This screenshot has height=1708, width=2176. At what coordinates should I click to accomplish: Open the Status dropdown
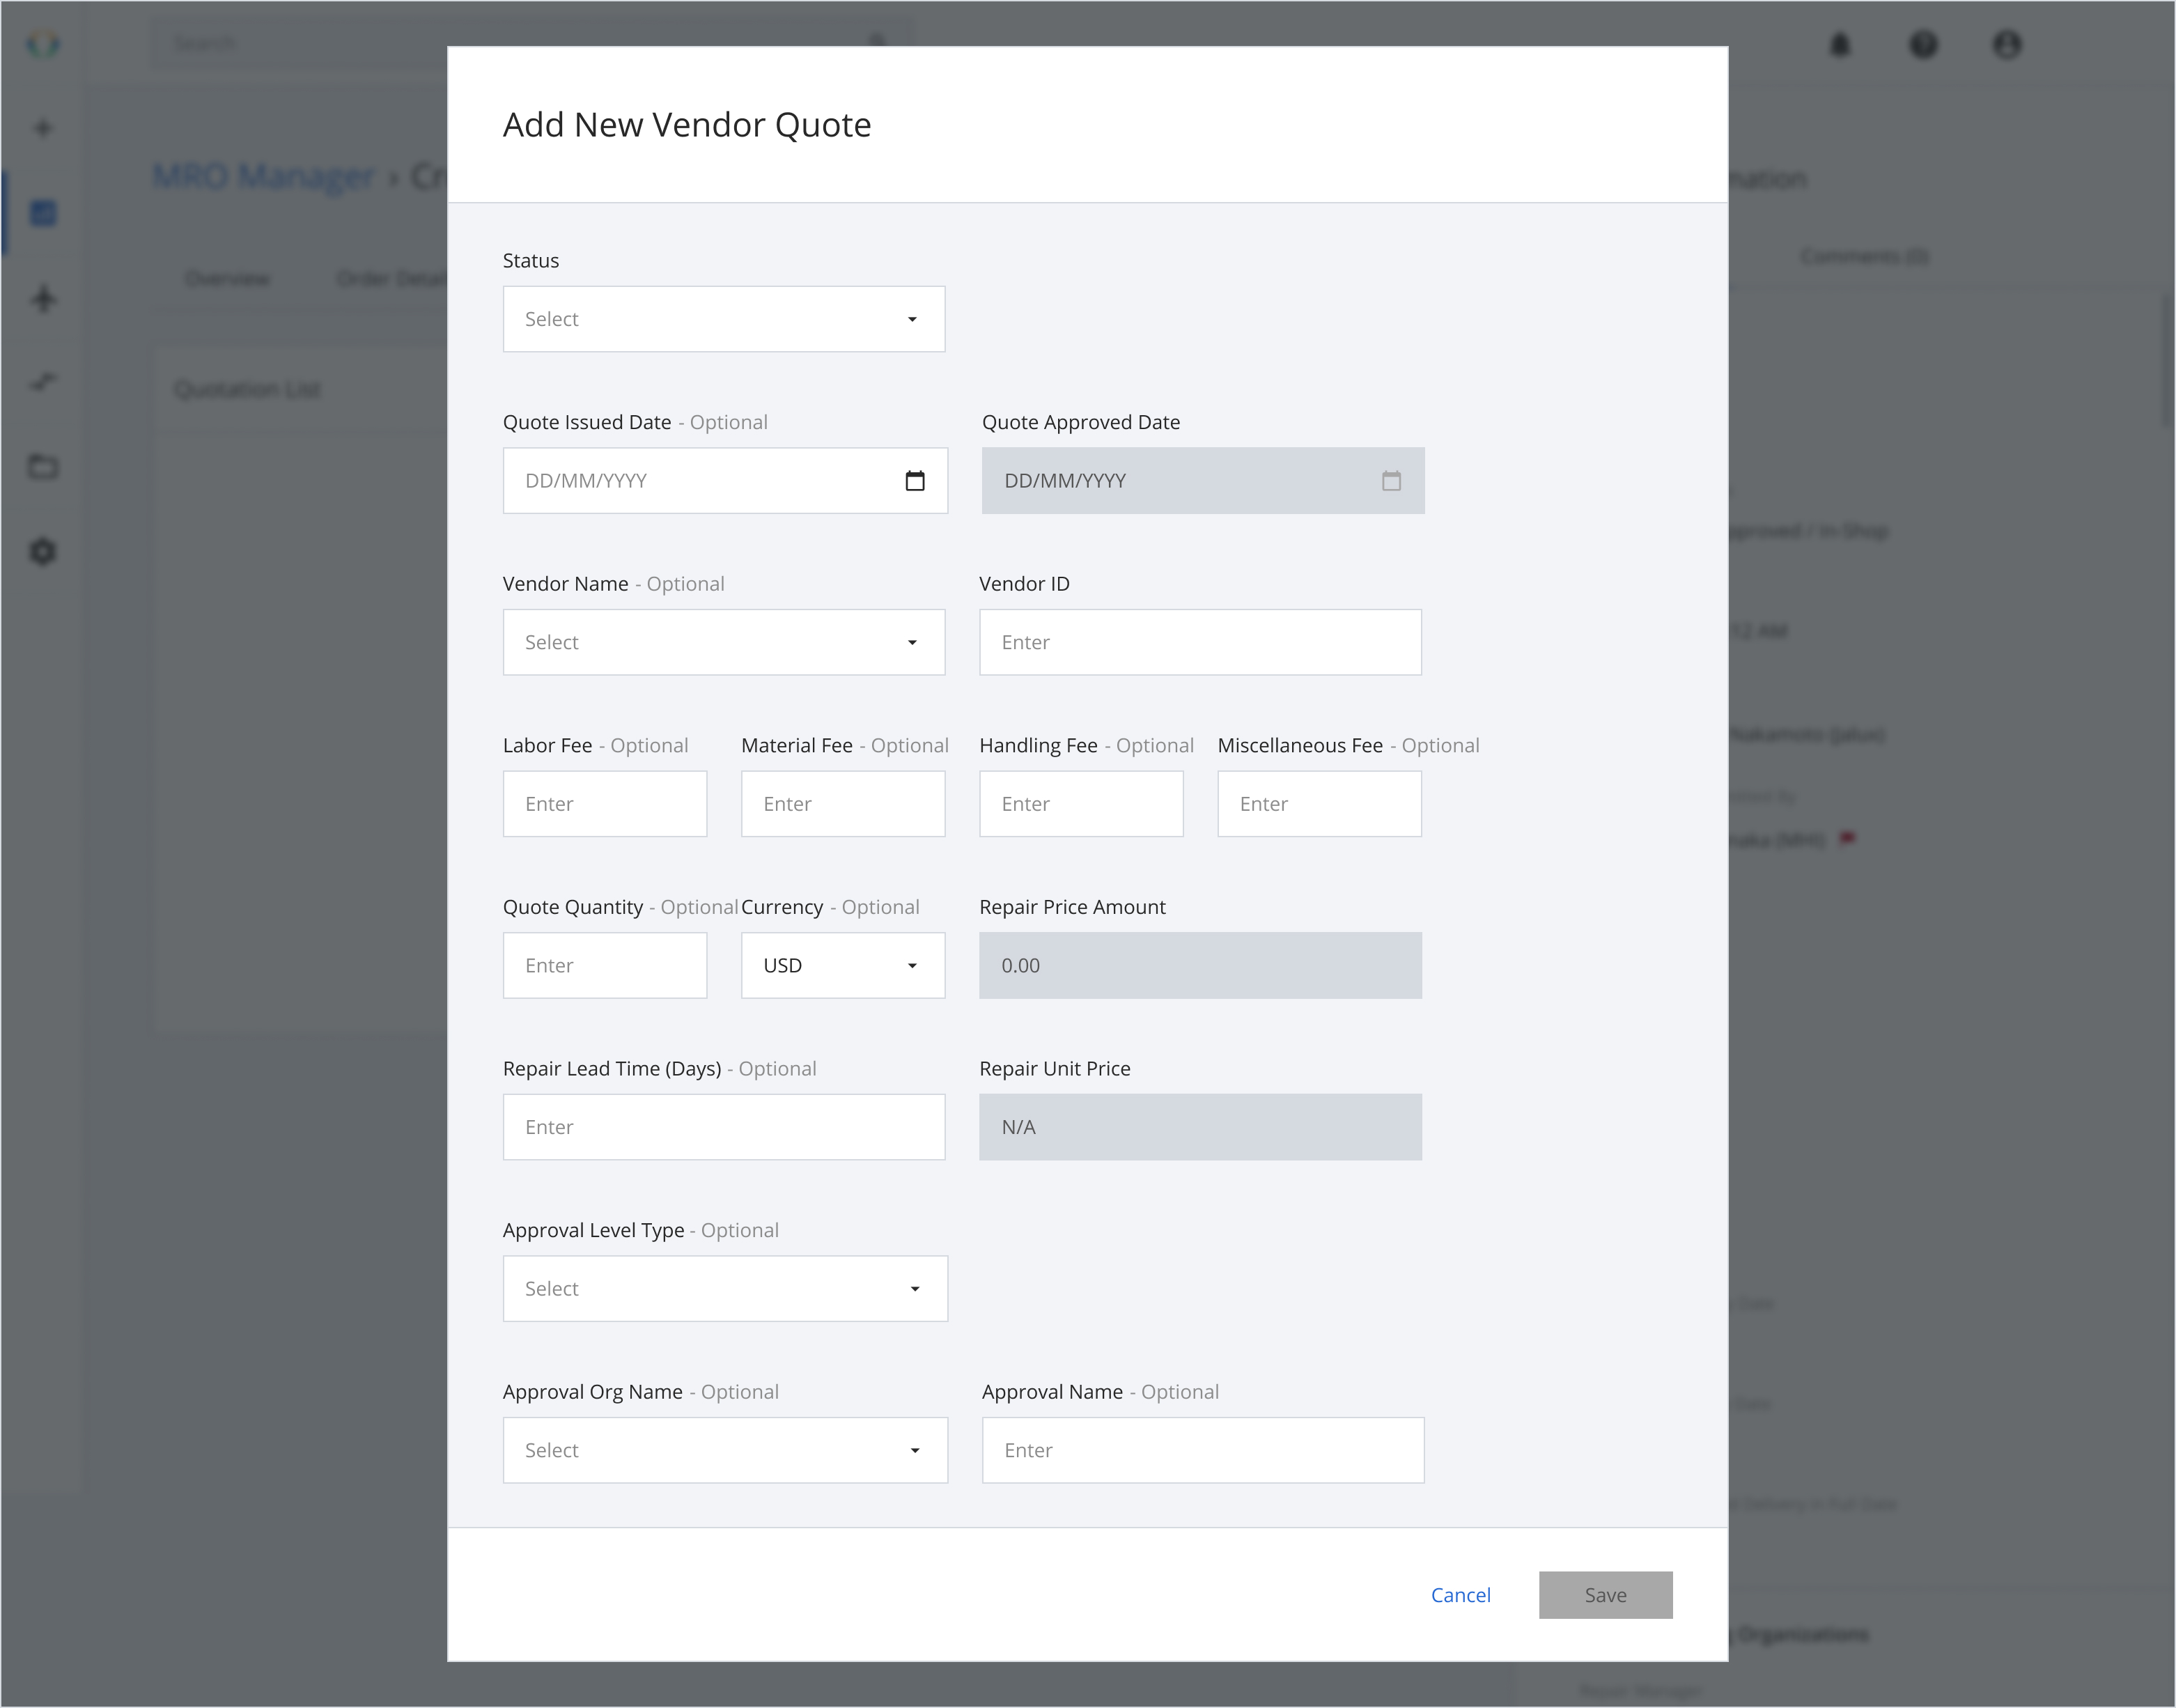coord(723,318)
